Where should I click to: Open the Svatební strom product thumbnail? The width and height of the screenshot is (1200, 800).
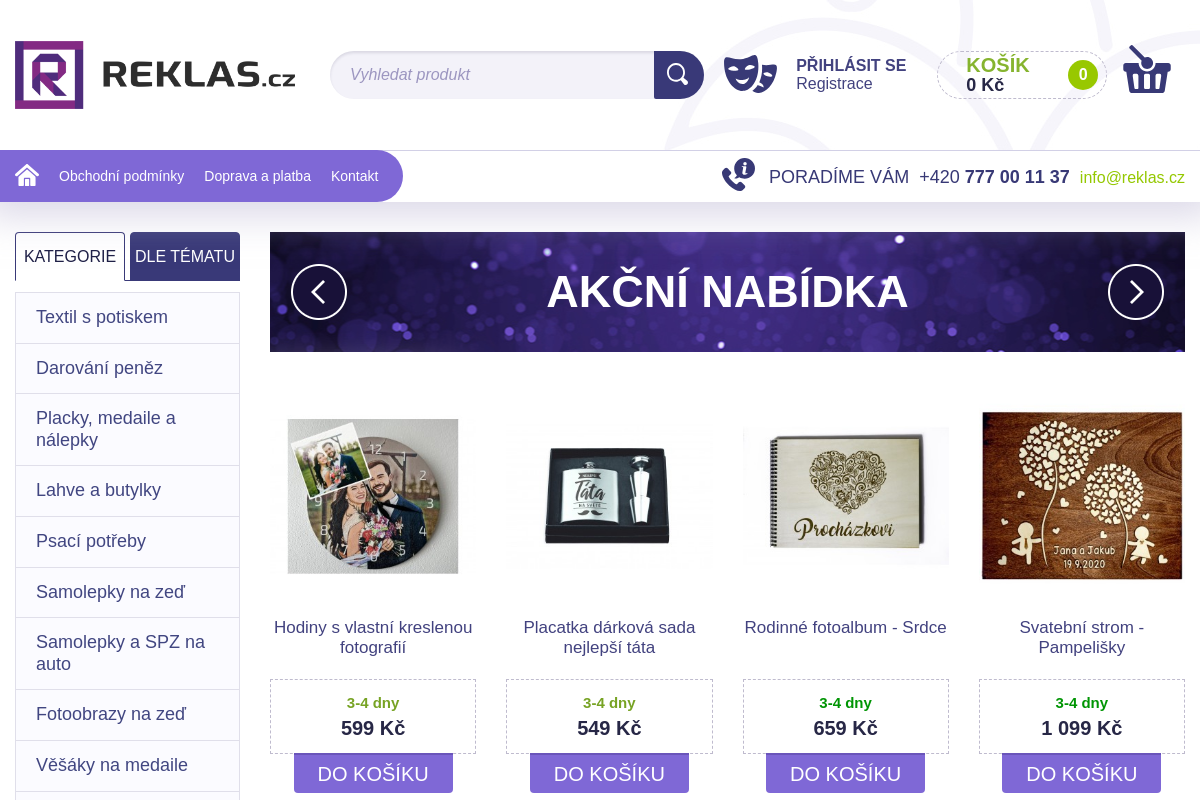1082,496
